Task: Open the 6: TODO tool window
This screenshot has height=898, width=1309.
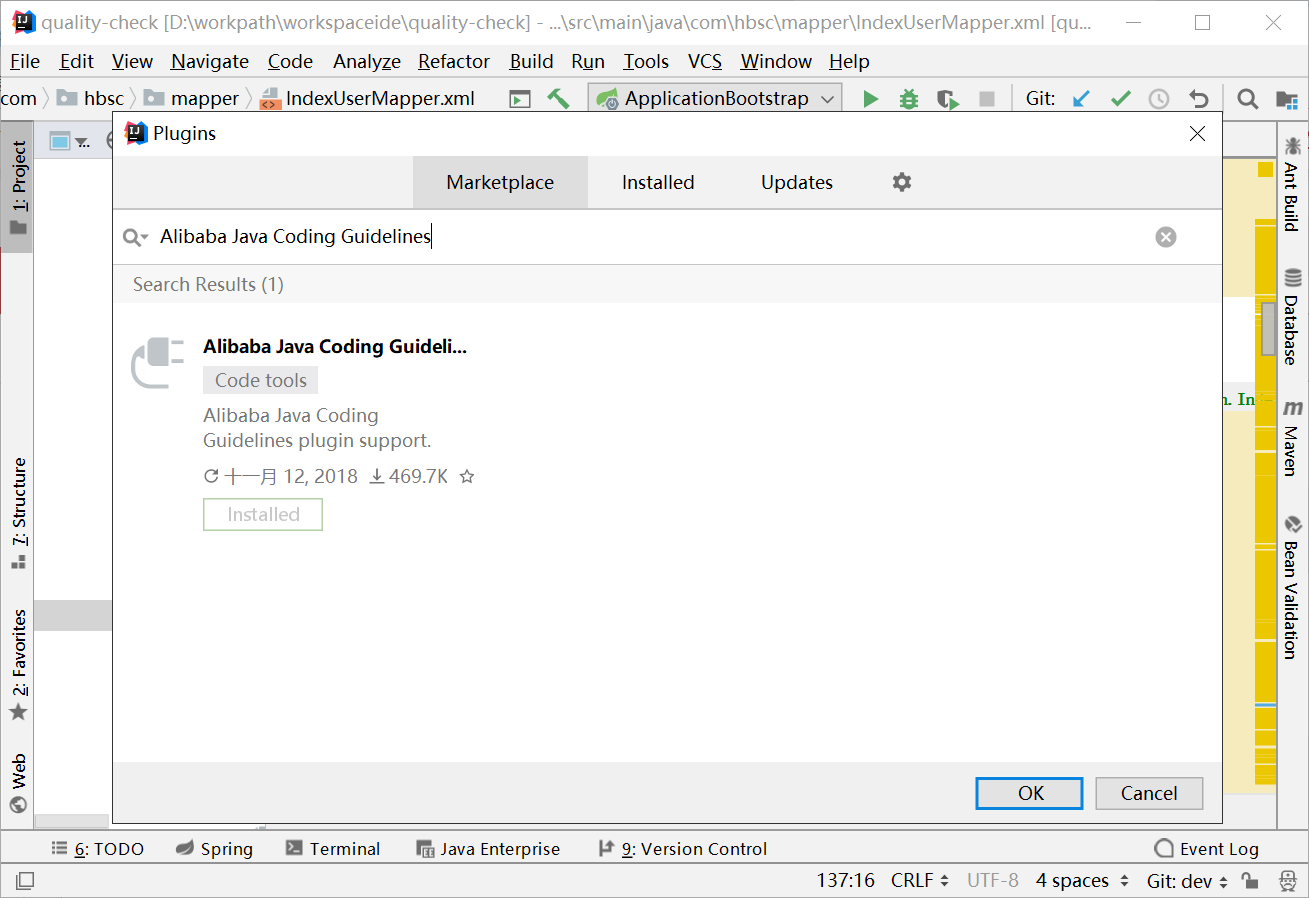Action: (x=98, y=849)
